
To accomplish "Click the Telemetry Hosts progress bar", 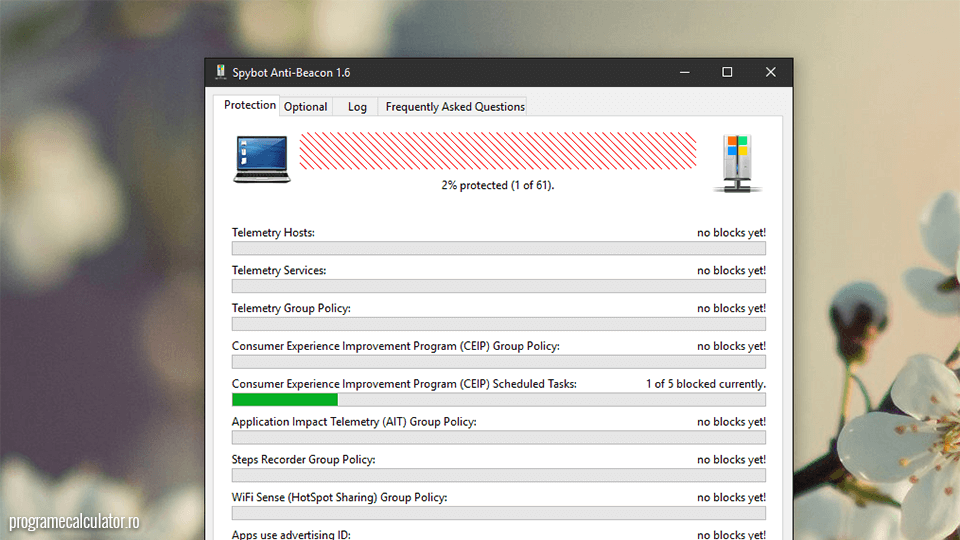I will 498,248.
